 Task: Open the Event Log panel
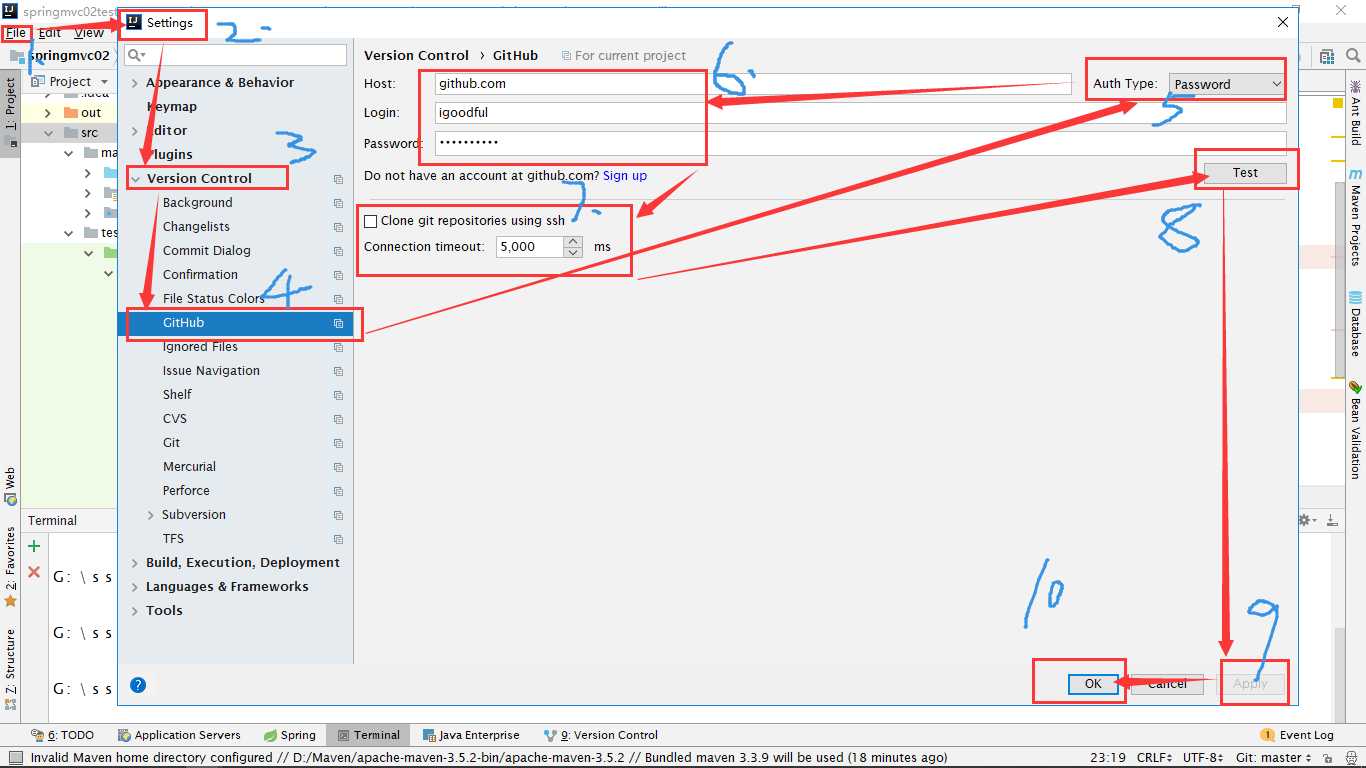(x=1297, y=735)
